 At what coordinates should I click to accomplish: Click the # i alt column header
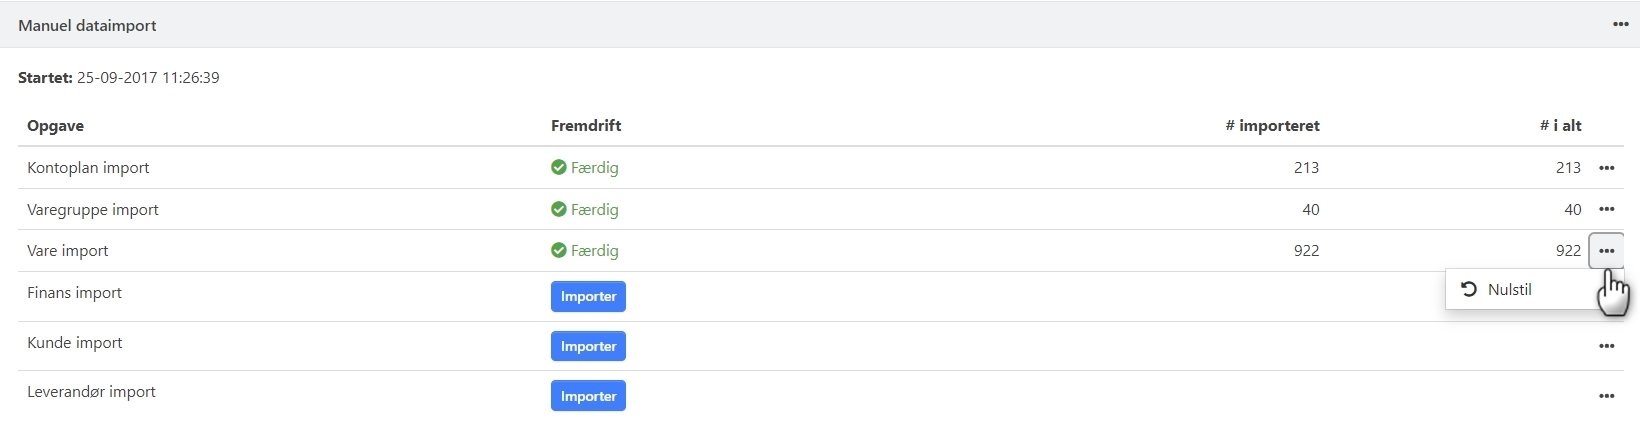point(1560,126)
